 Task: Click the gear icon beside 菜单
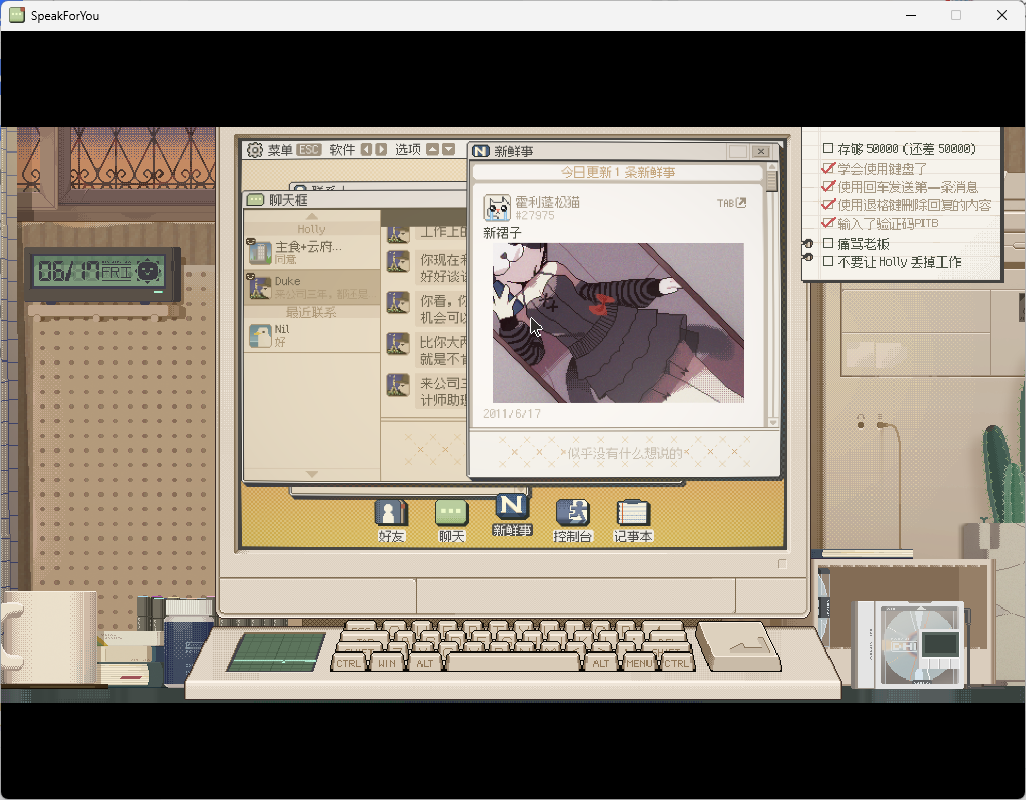254,150
